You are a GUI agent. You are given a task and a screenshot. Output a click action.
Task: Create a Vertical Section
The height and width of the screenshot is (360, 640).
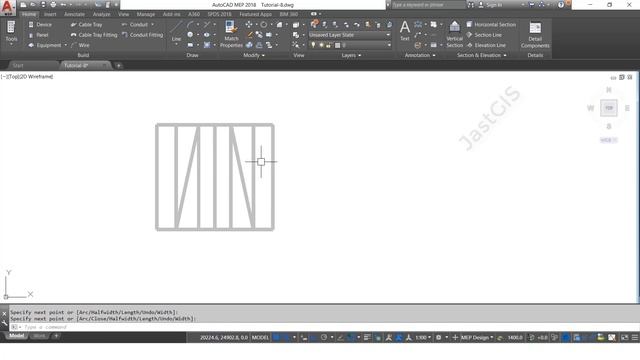pos(454,34)
